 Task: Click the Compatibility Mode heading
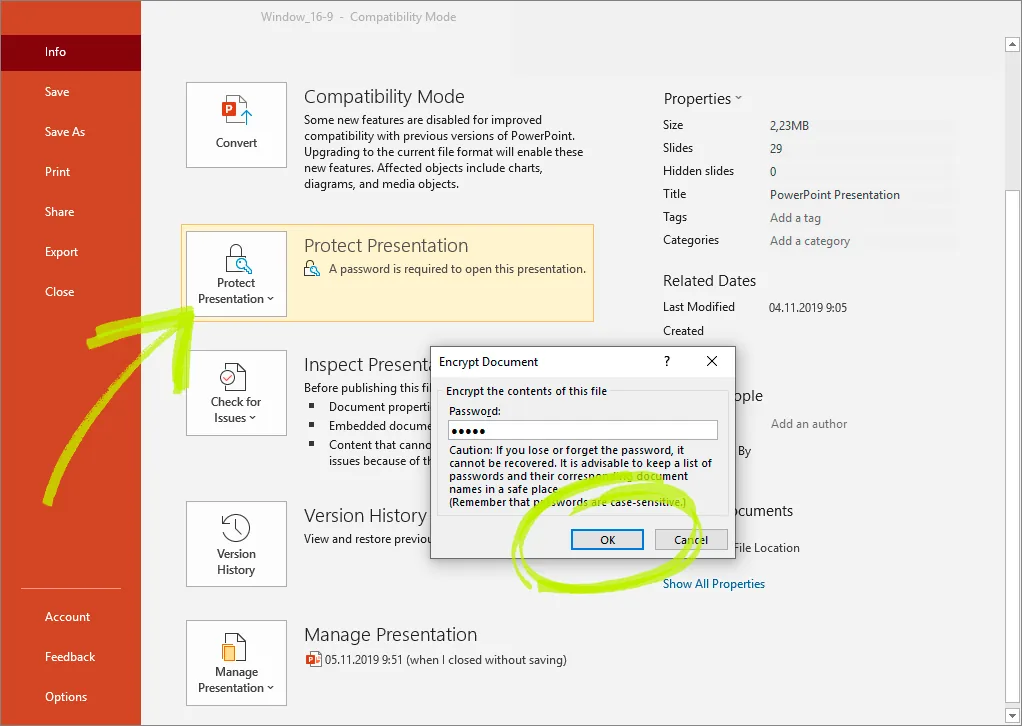click(384, 96)
